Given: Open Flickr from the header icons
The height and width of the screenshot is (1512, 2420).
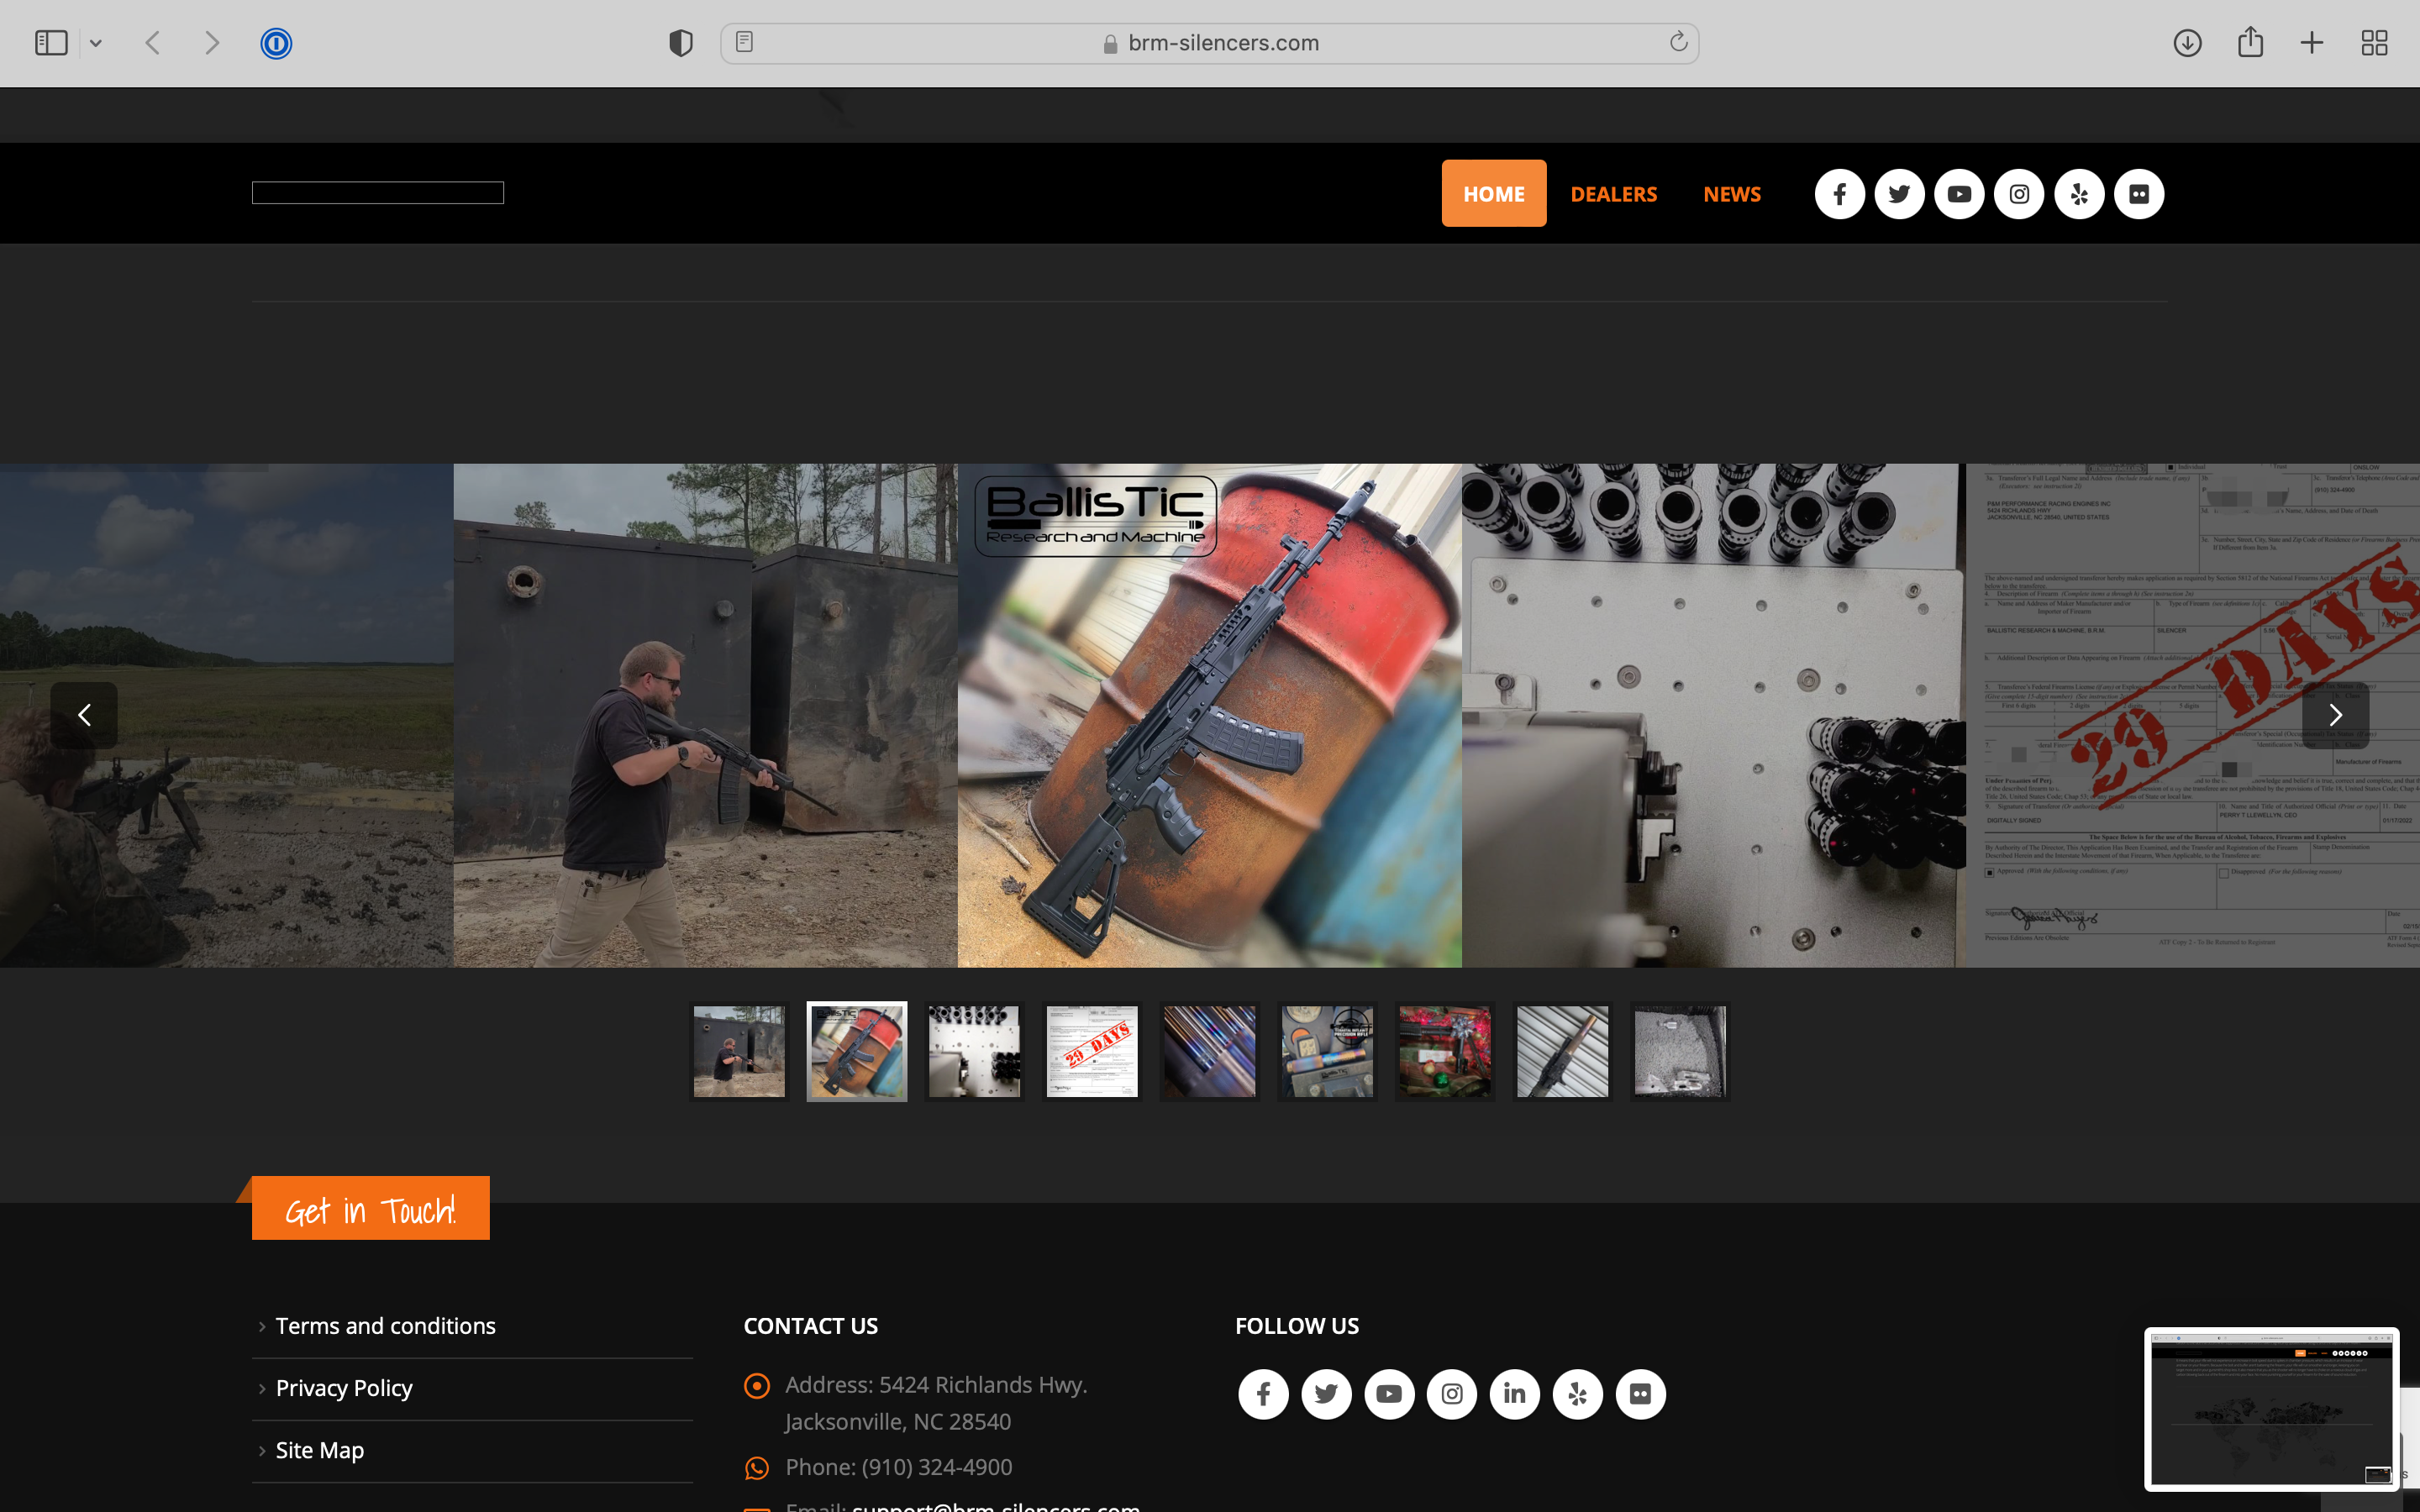Looking at the screenshot, I should (2139, 194).
